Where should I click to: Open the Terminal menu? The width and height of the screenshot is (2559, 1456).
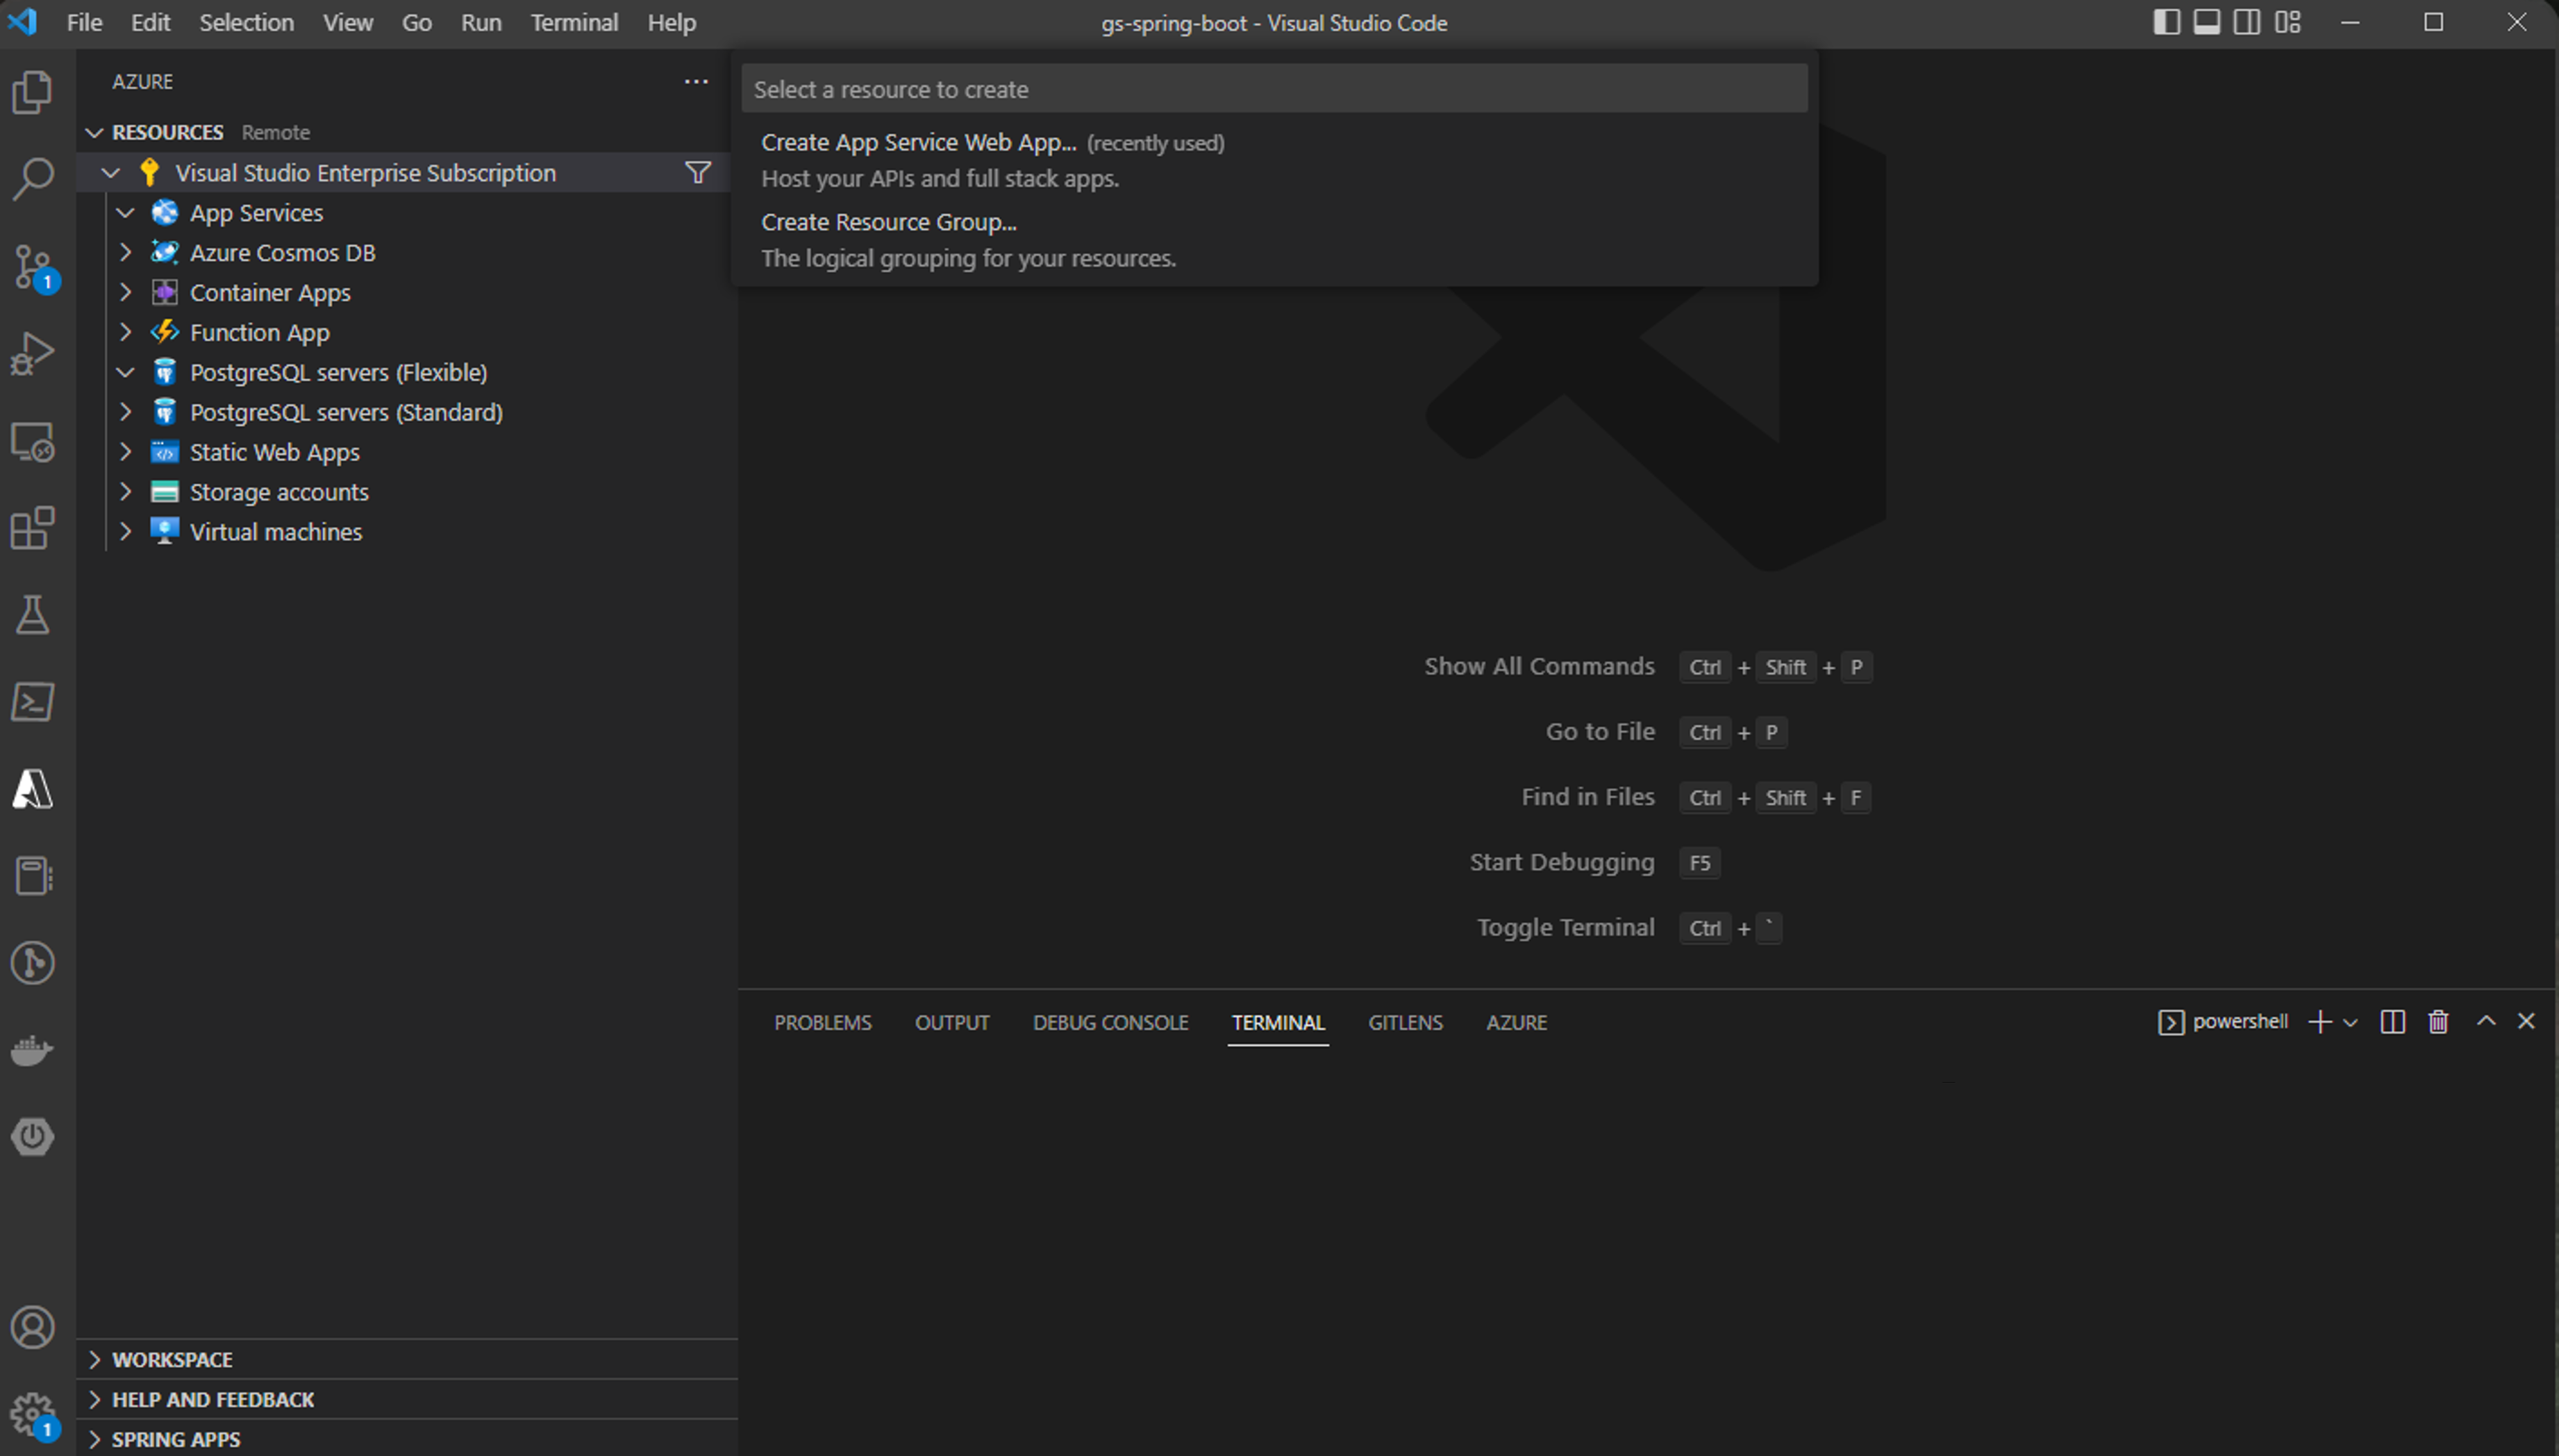[x=574, y=22]
